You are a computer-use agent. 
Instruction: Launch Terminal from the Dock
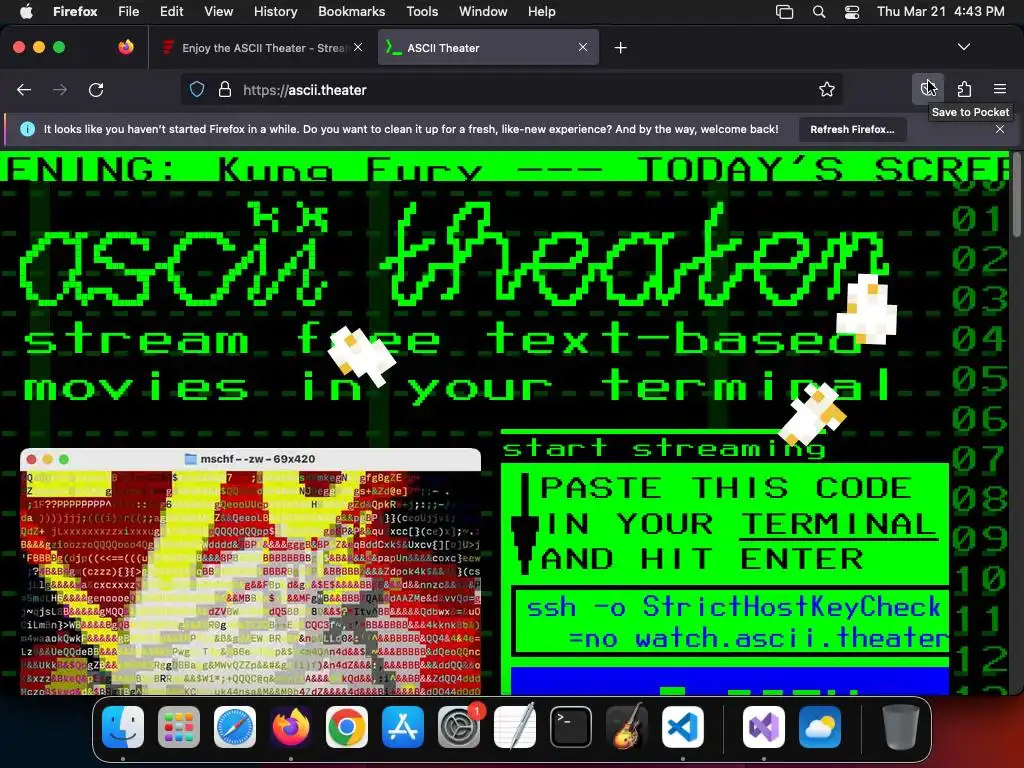click(x=571, y=727)
